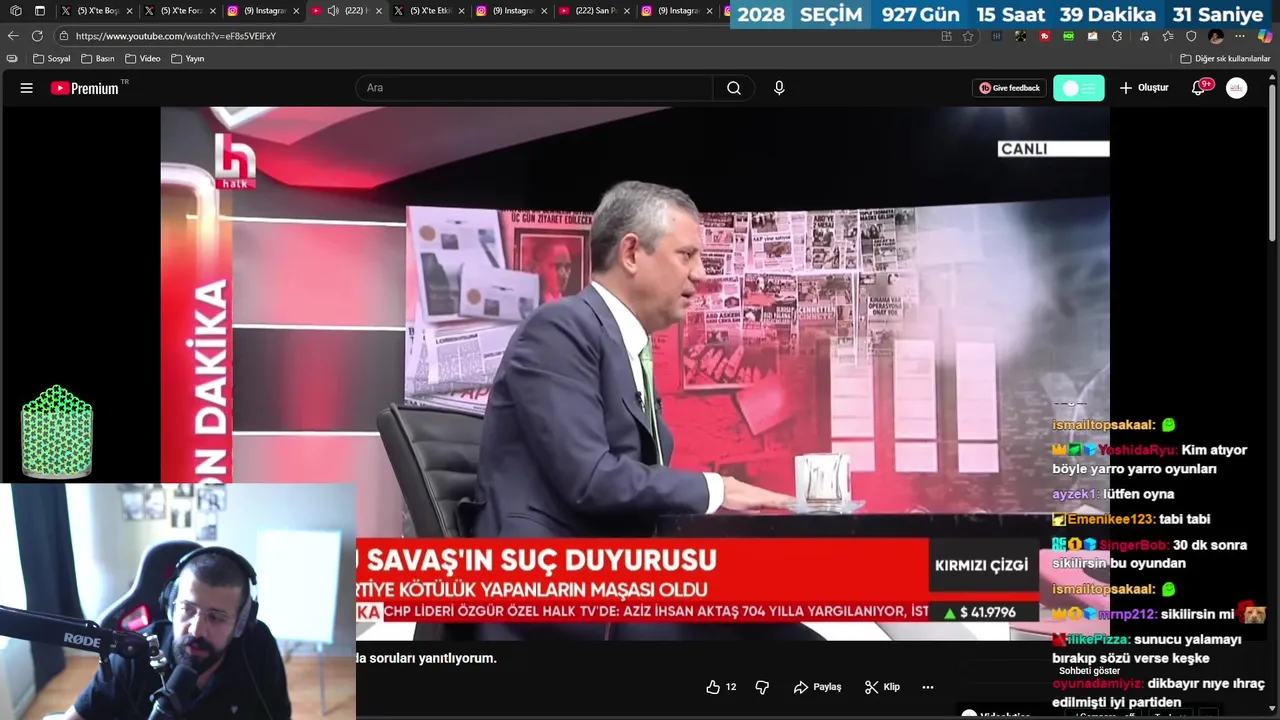Viewport: 1280px width, 720px height.
Task: Create a clip with Klip button
Action: tap(882, 687)
